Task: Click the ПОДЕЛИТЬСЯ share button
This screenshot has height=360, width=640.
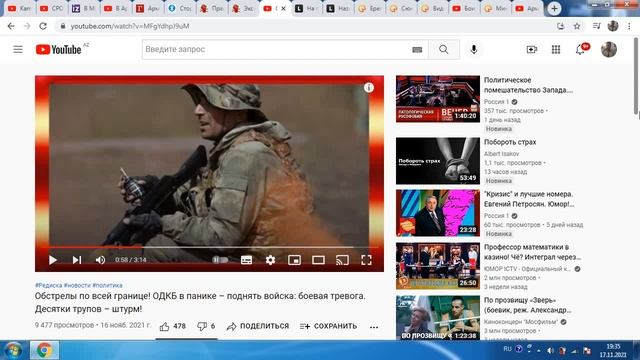Action: pyautogui.click(x=258, y=326)
